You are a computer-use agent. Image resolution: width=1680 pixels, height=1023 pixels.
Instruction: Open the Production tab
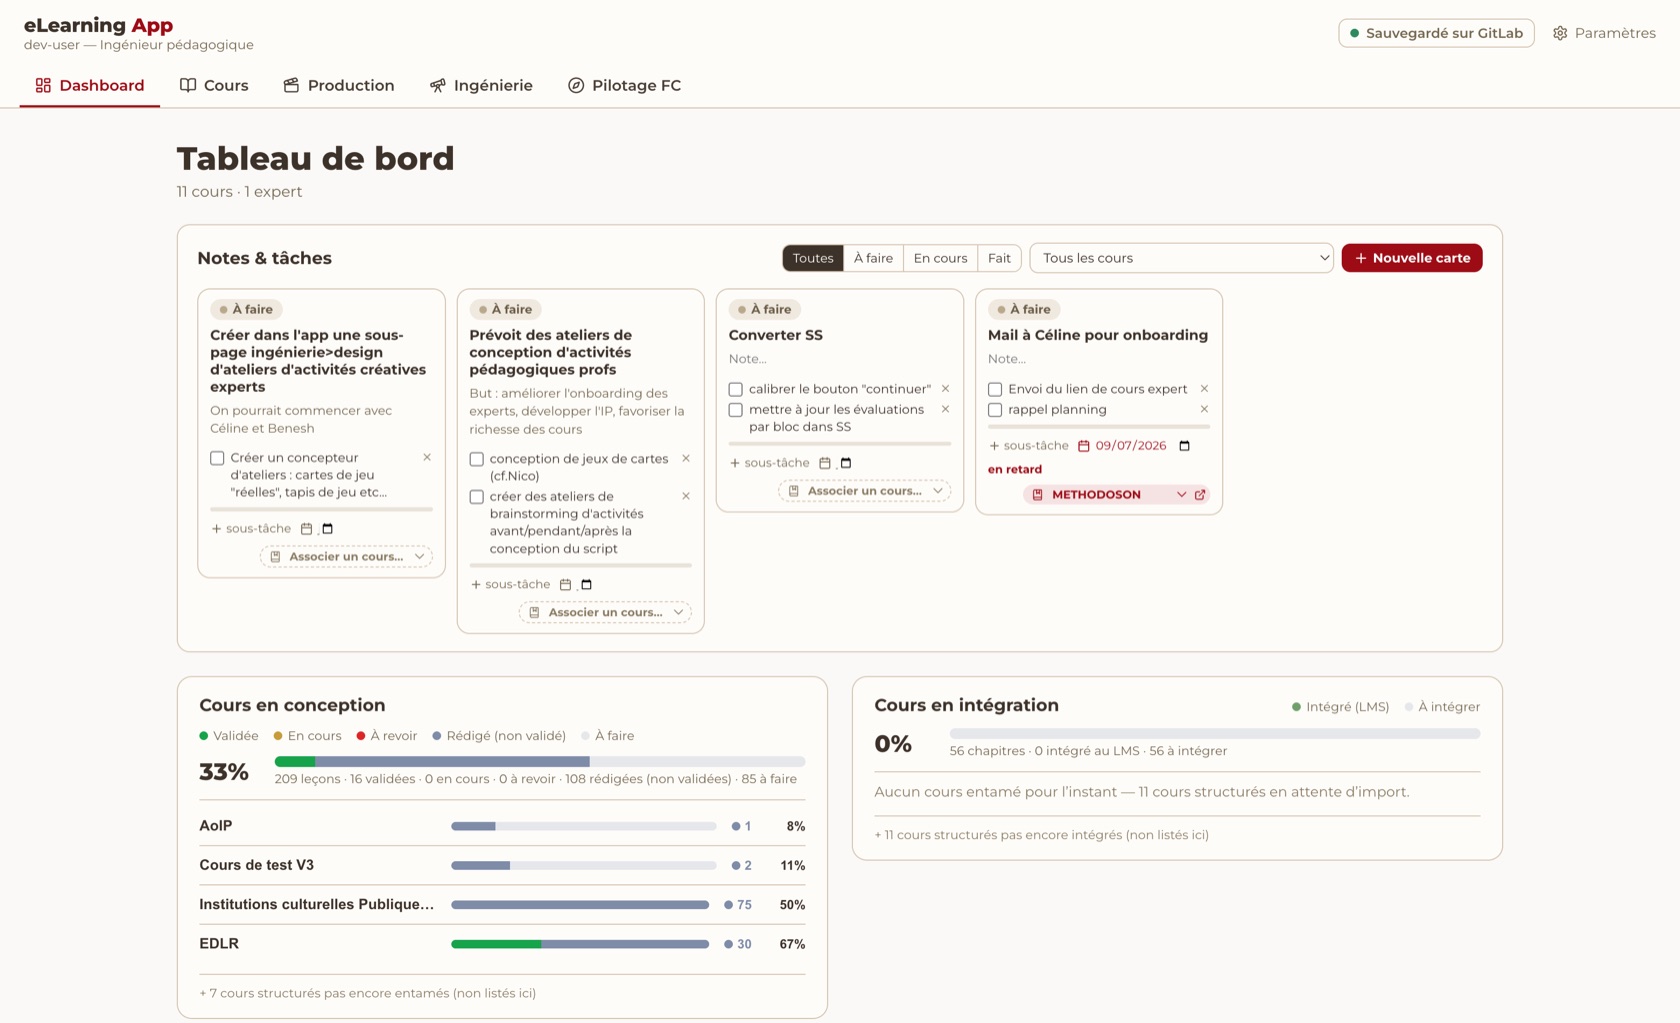339,85
